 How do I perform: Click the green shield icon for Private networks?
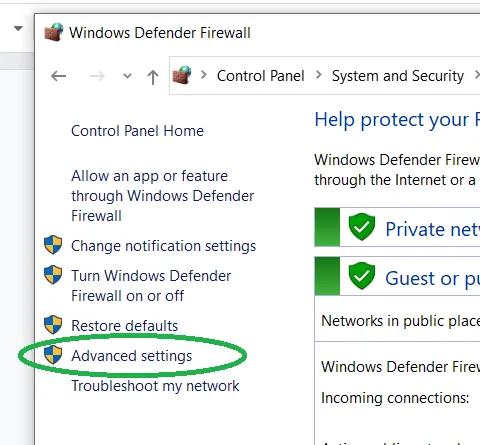[x=362, y=227]
